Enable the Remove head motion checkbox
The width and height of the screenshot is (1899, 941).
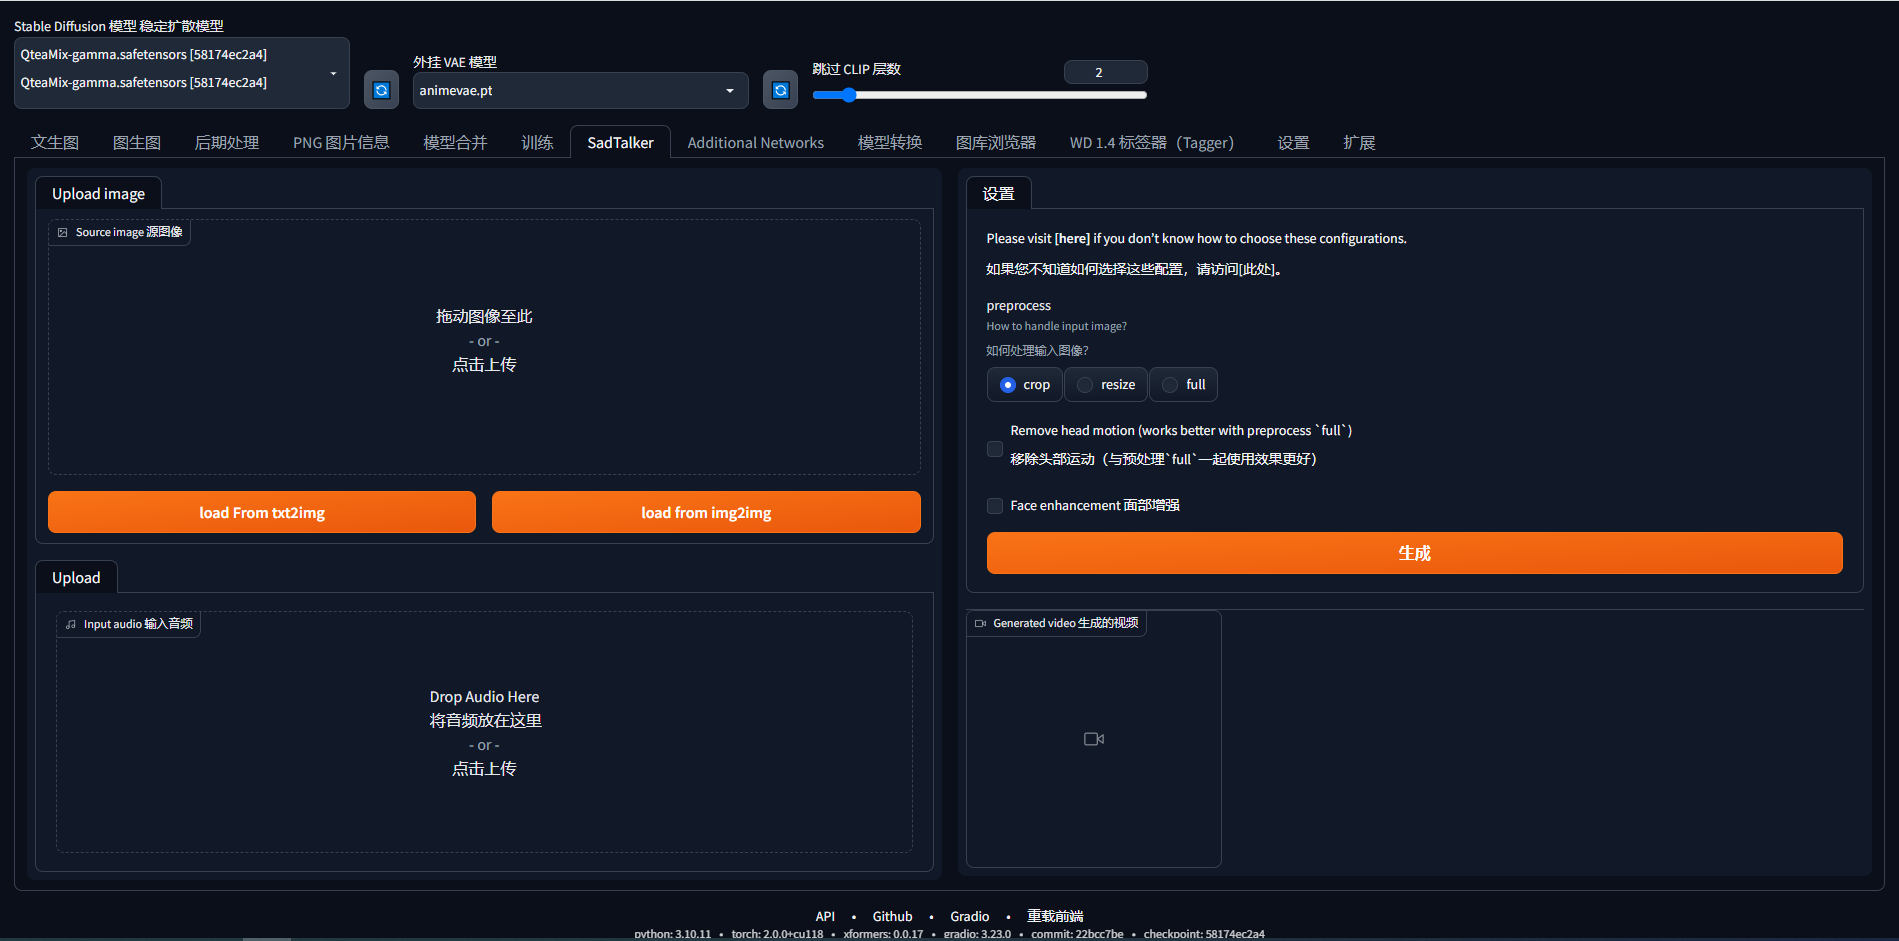tap(994, 449)
